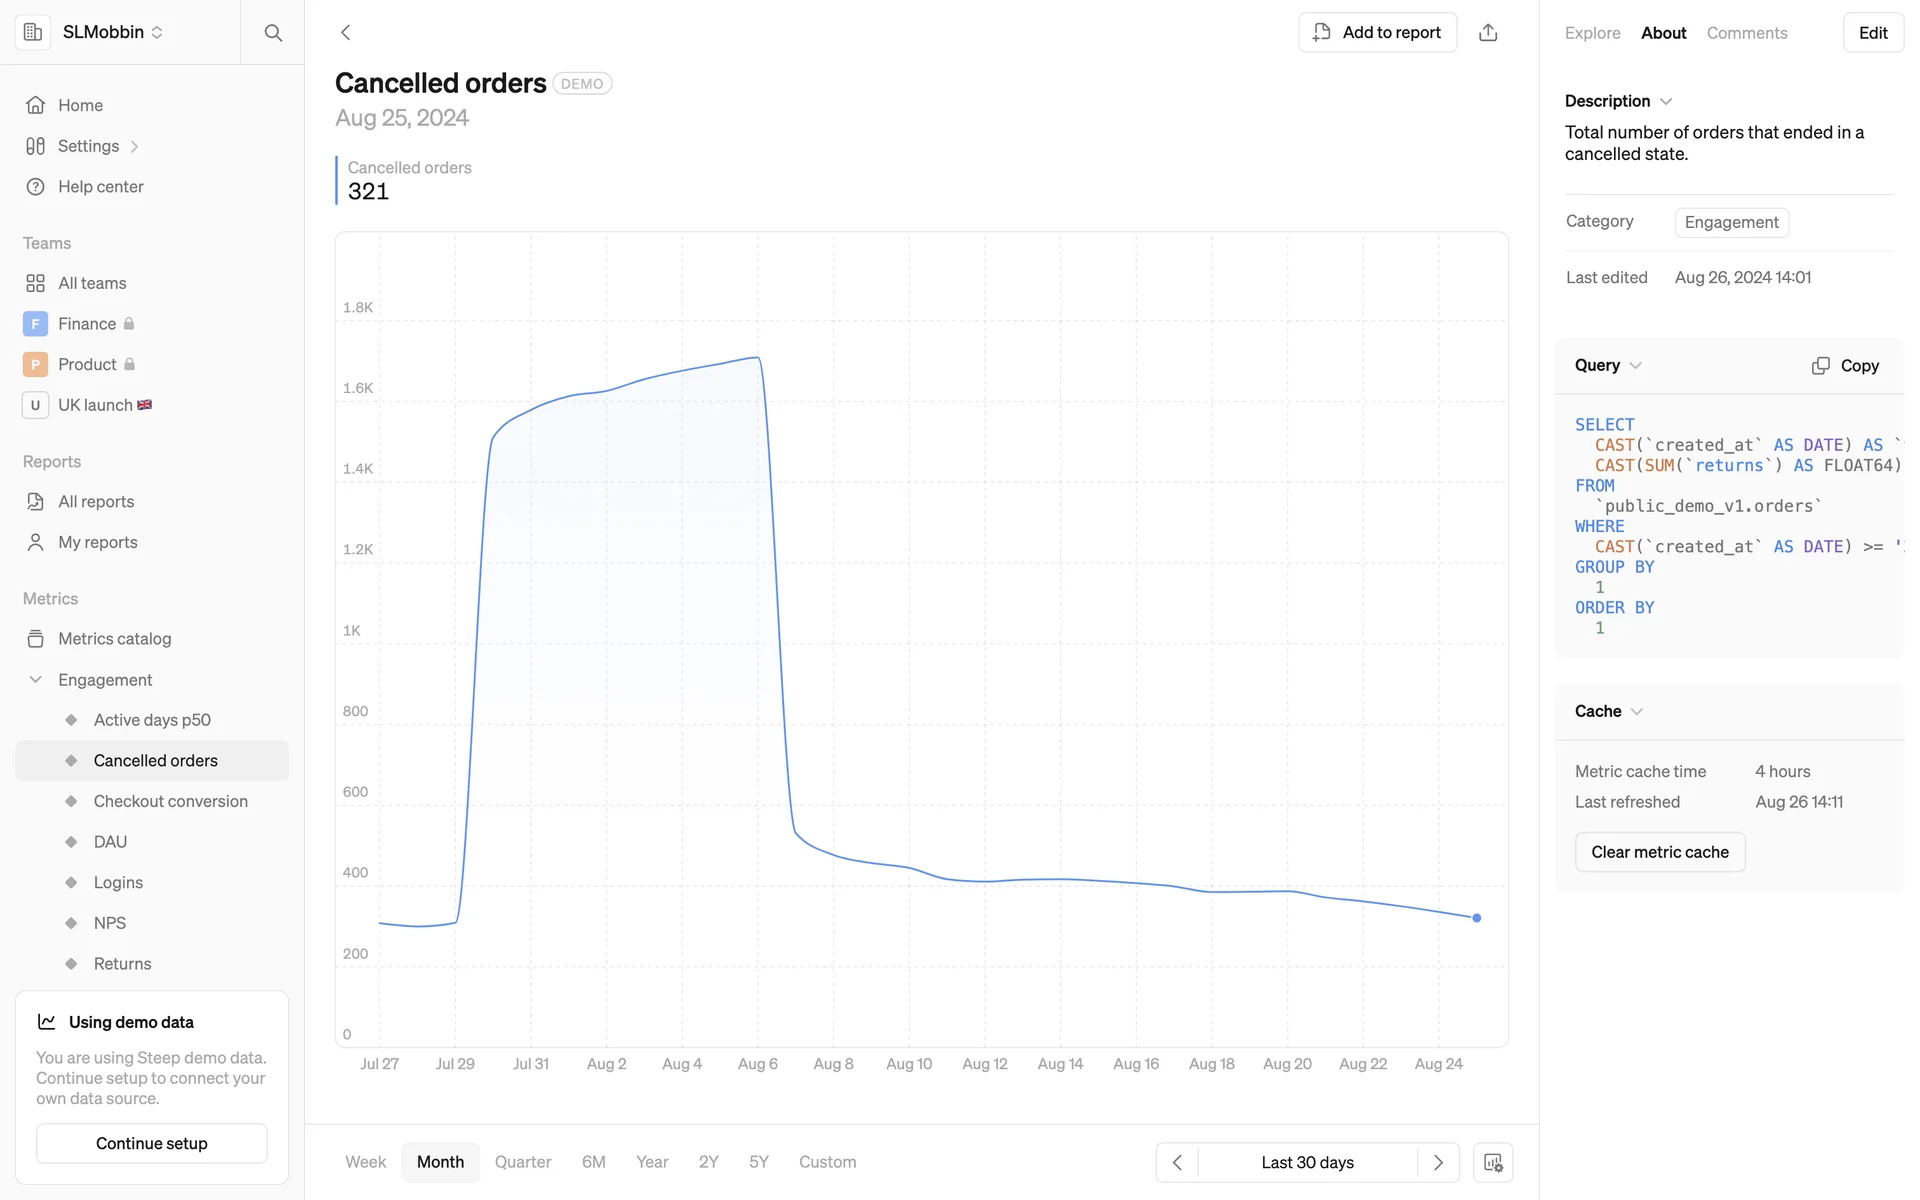
Task: Open the SLMobbin workspace switcher
Action: (113, 32)
